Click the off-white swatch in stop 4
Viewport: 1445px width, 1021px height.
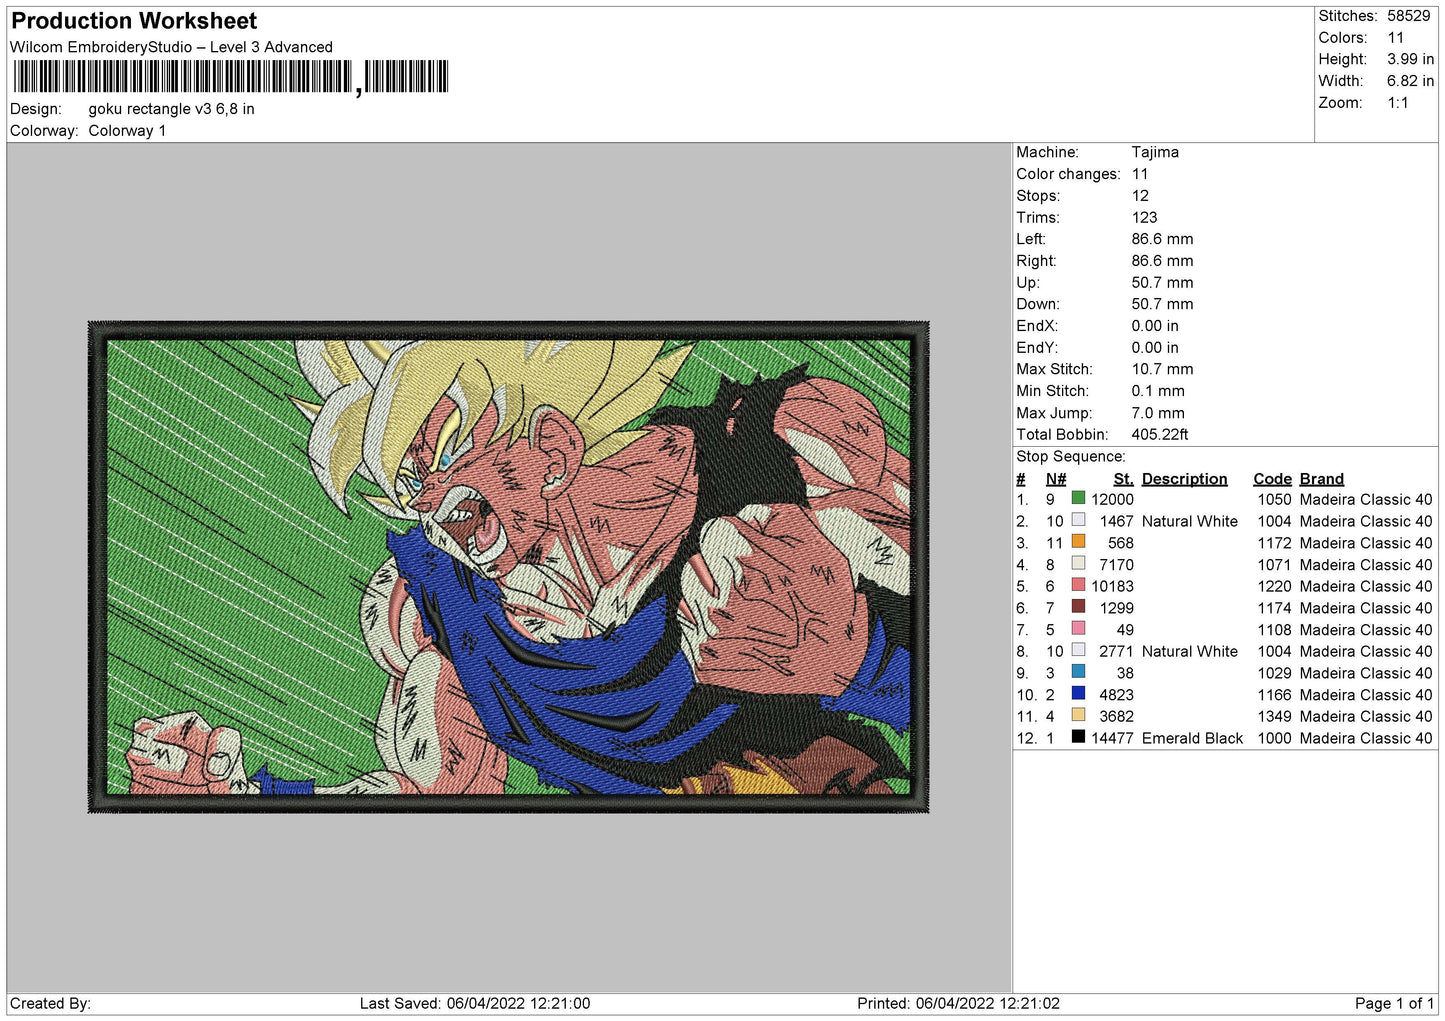tap(1078, 563)
